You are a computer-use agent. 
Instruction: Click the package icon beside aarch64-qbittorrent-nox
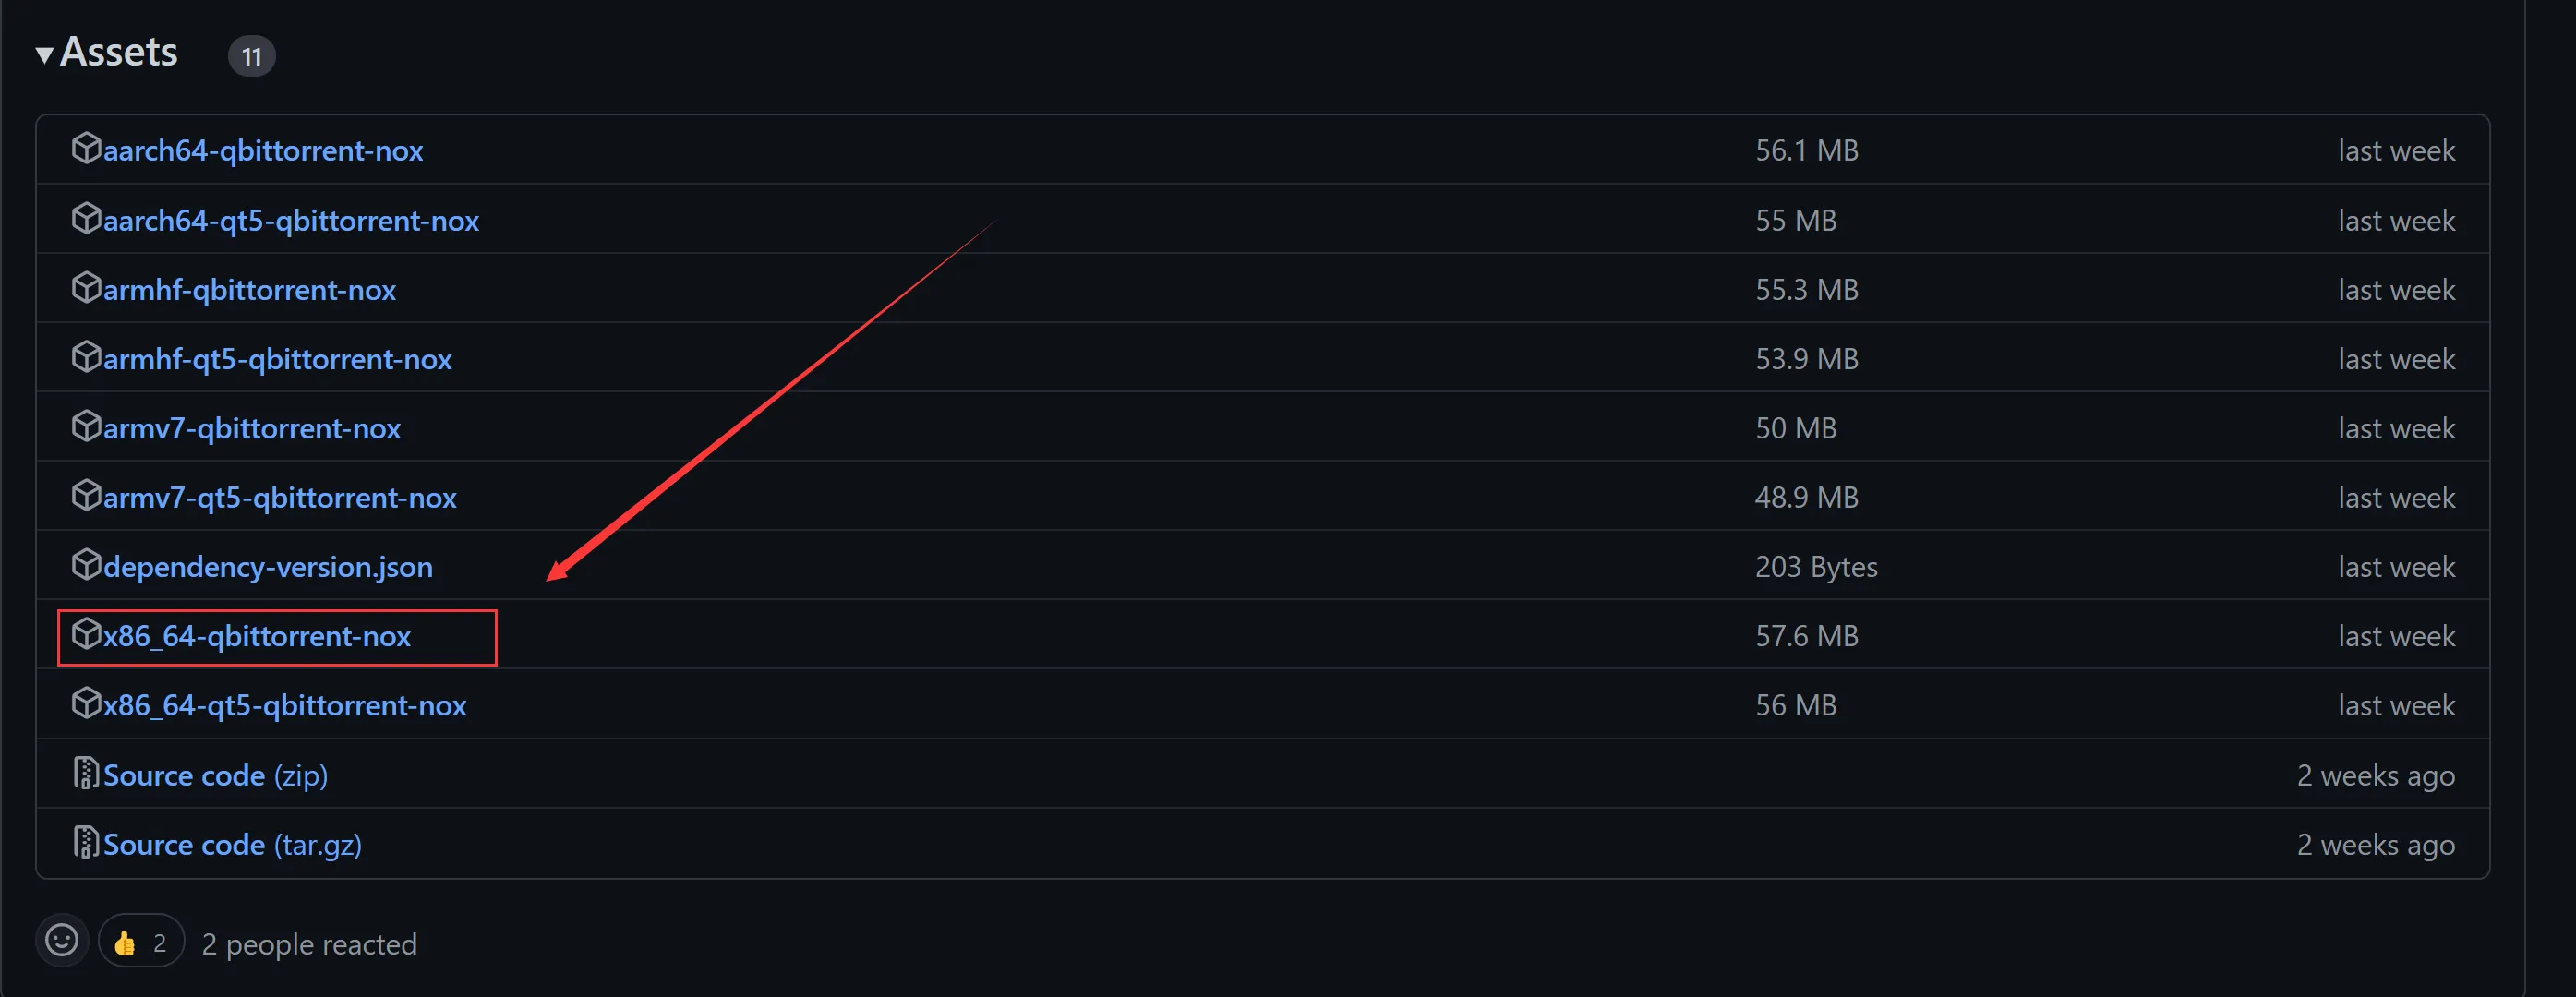tap(87, 148)
